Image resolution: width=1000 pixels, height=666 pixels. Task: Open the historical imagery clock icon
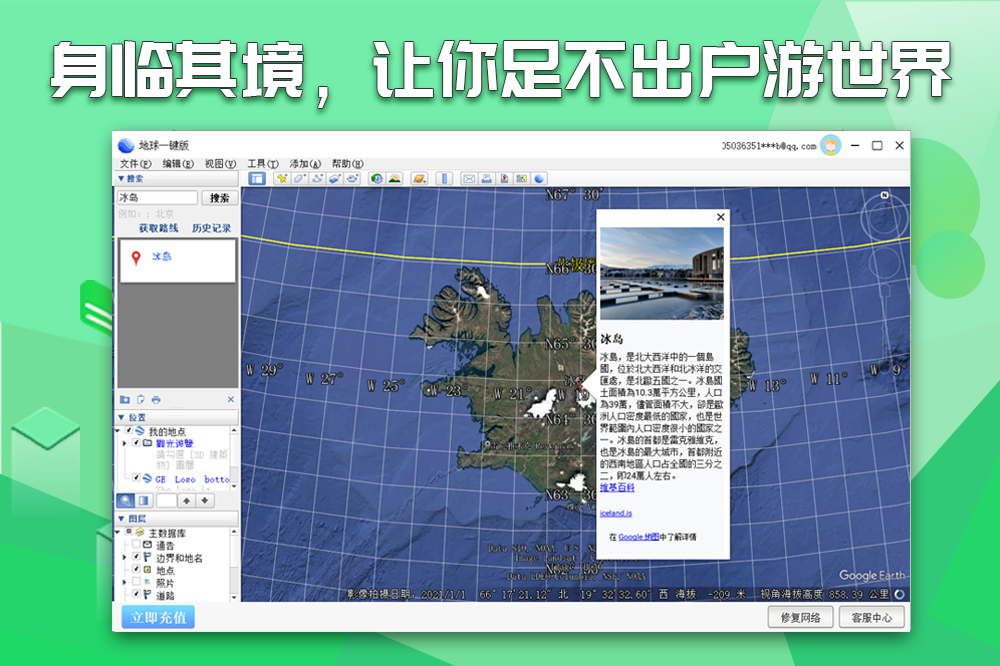(x=377, y=178)
